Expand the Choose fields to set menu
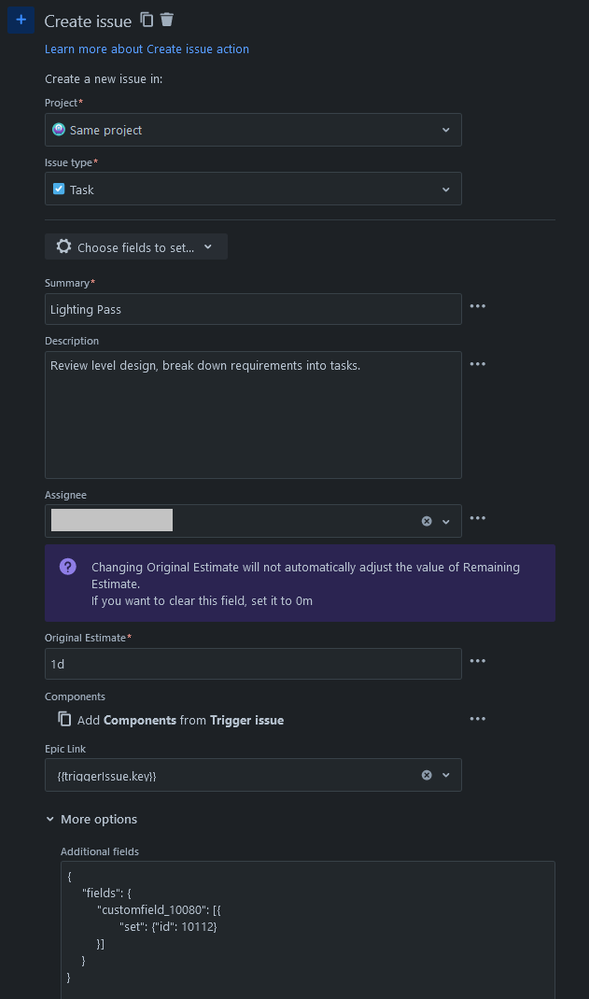 (136, 247)
